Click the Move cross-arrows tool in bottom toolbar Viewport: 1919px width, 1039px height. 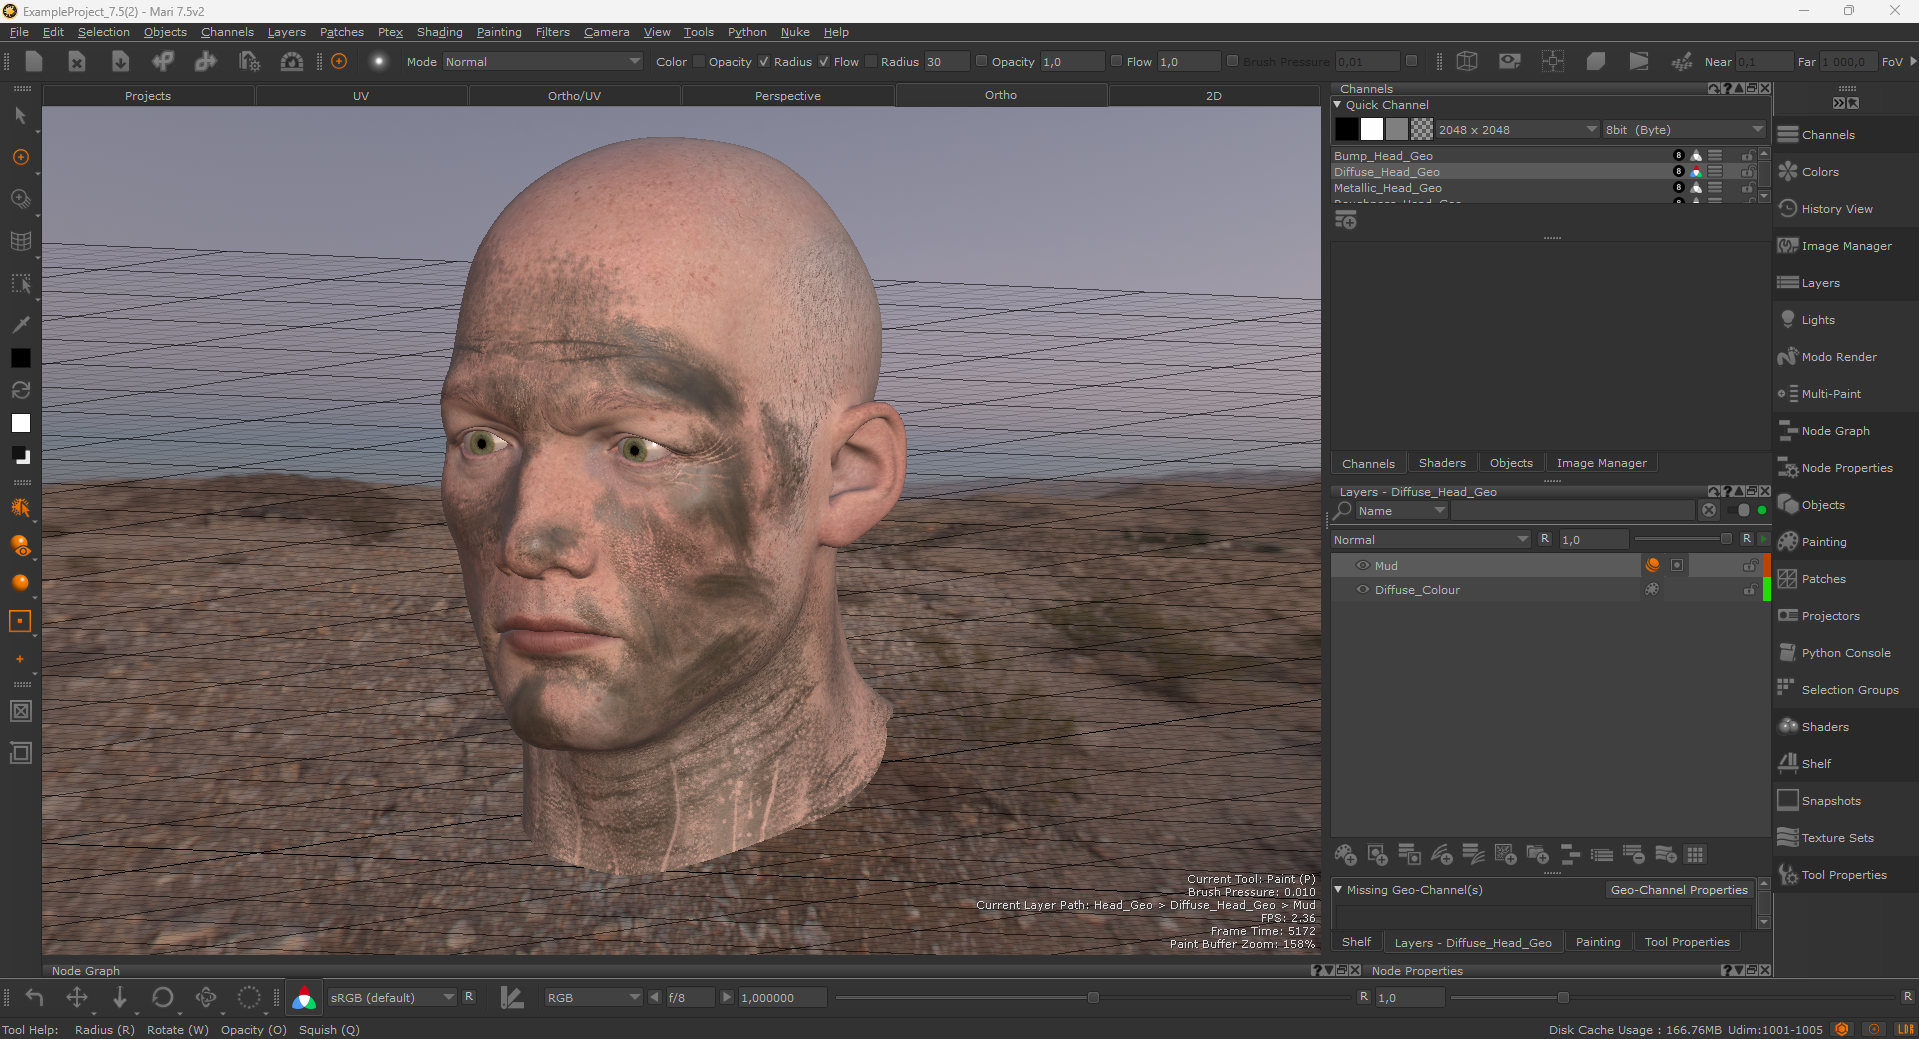pyautogui.click(x=77, y=997)
